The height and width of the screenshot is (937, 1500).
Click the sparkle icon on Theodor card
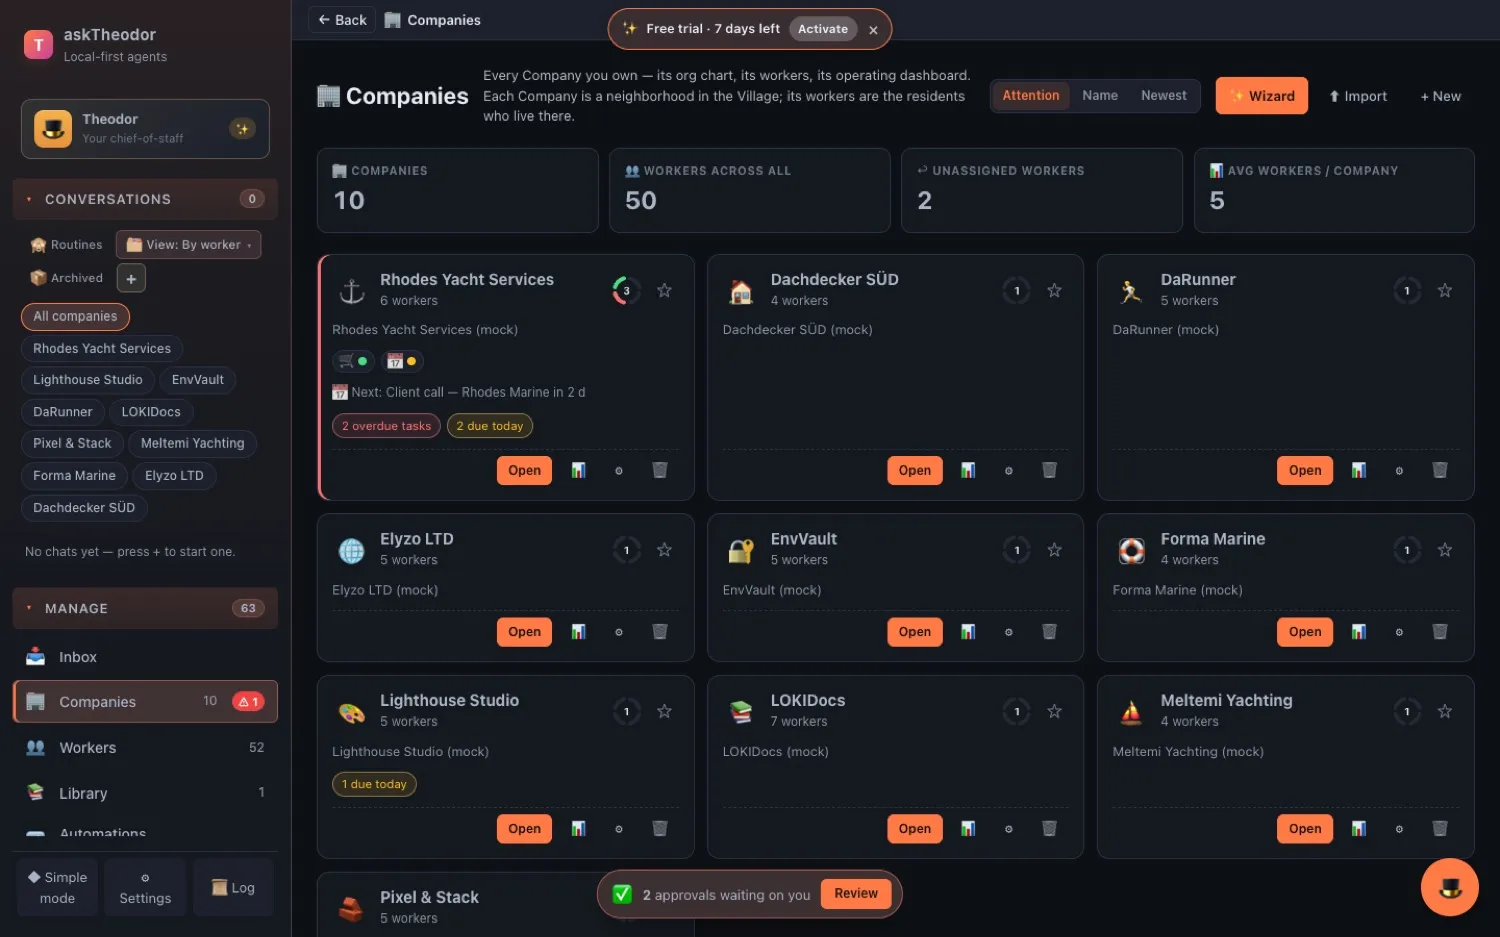(x=242, y=129)
